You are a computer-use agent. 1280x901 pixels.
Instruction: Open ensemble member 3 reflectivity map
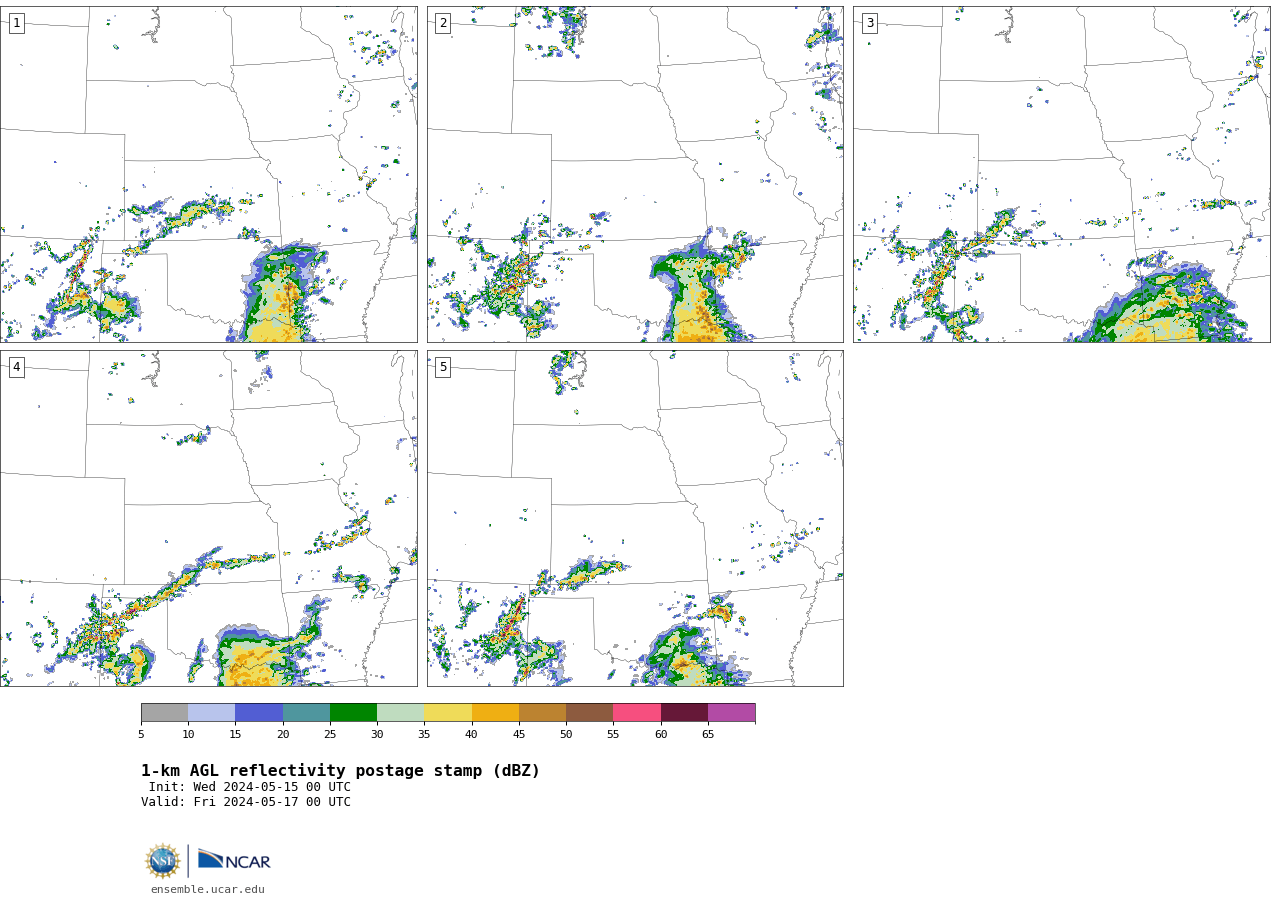[x=1062, y=175]
